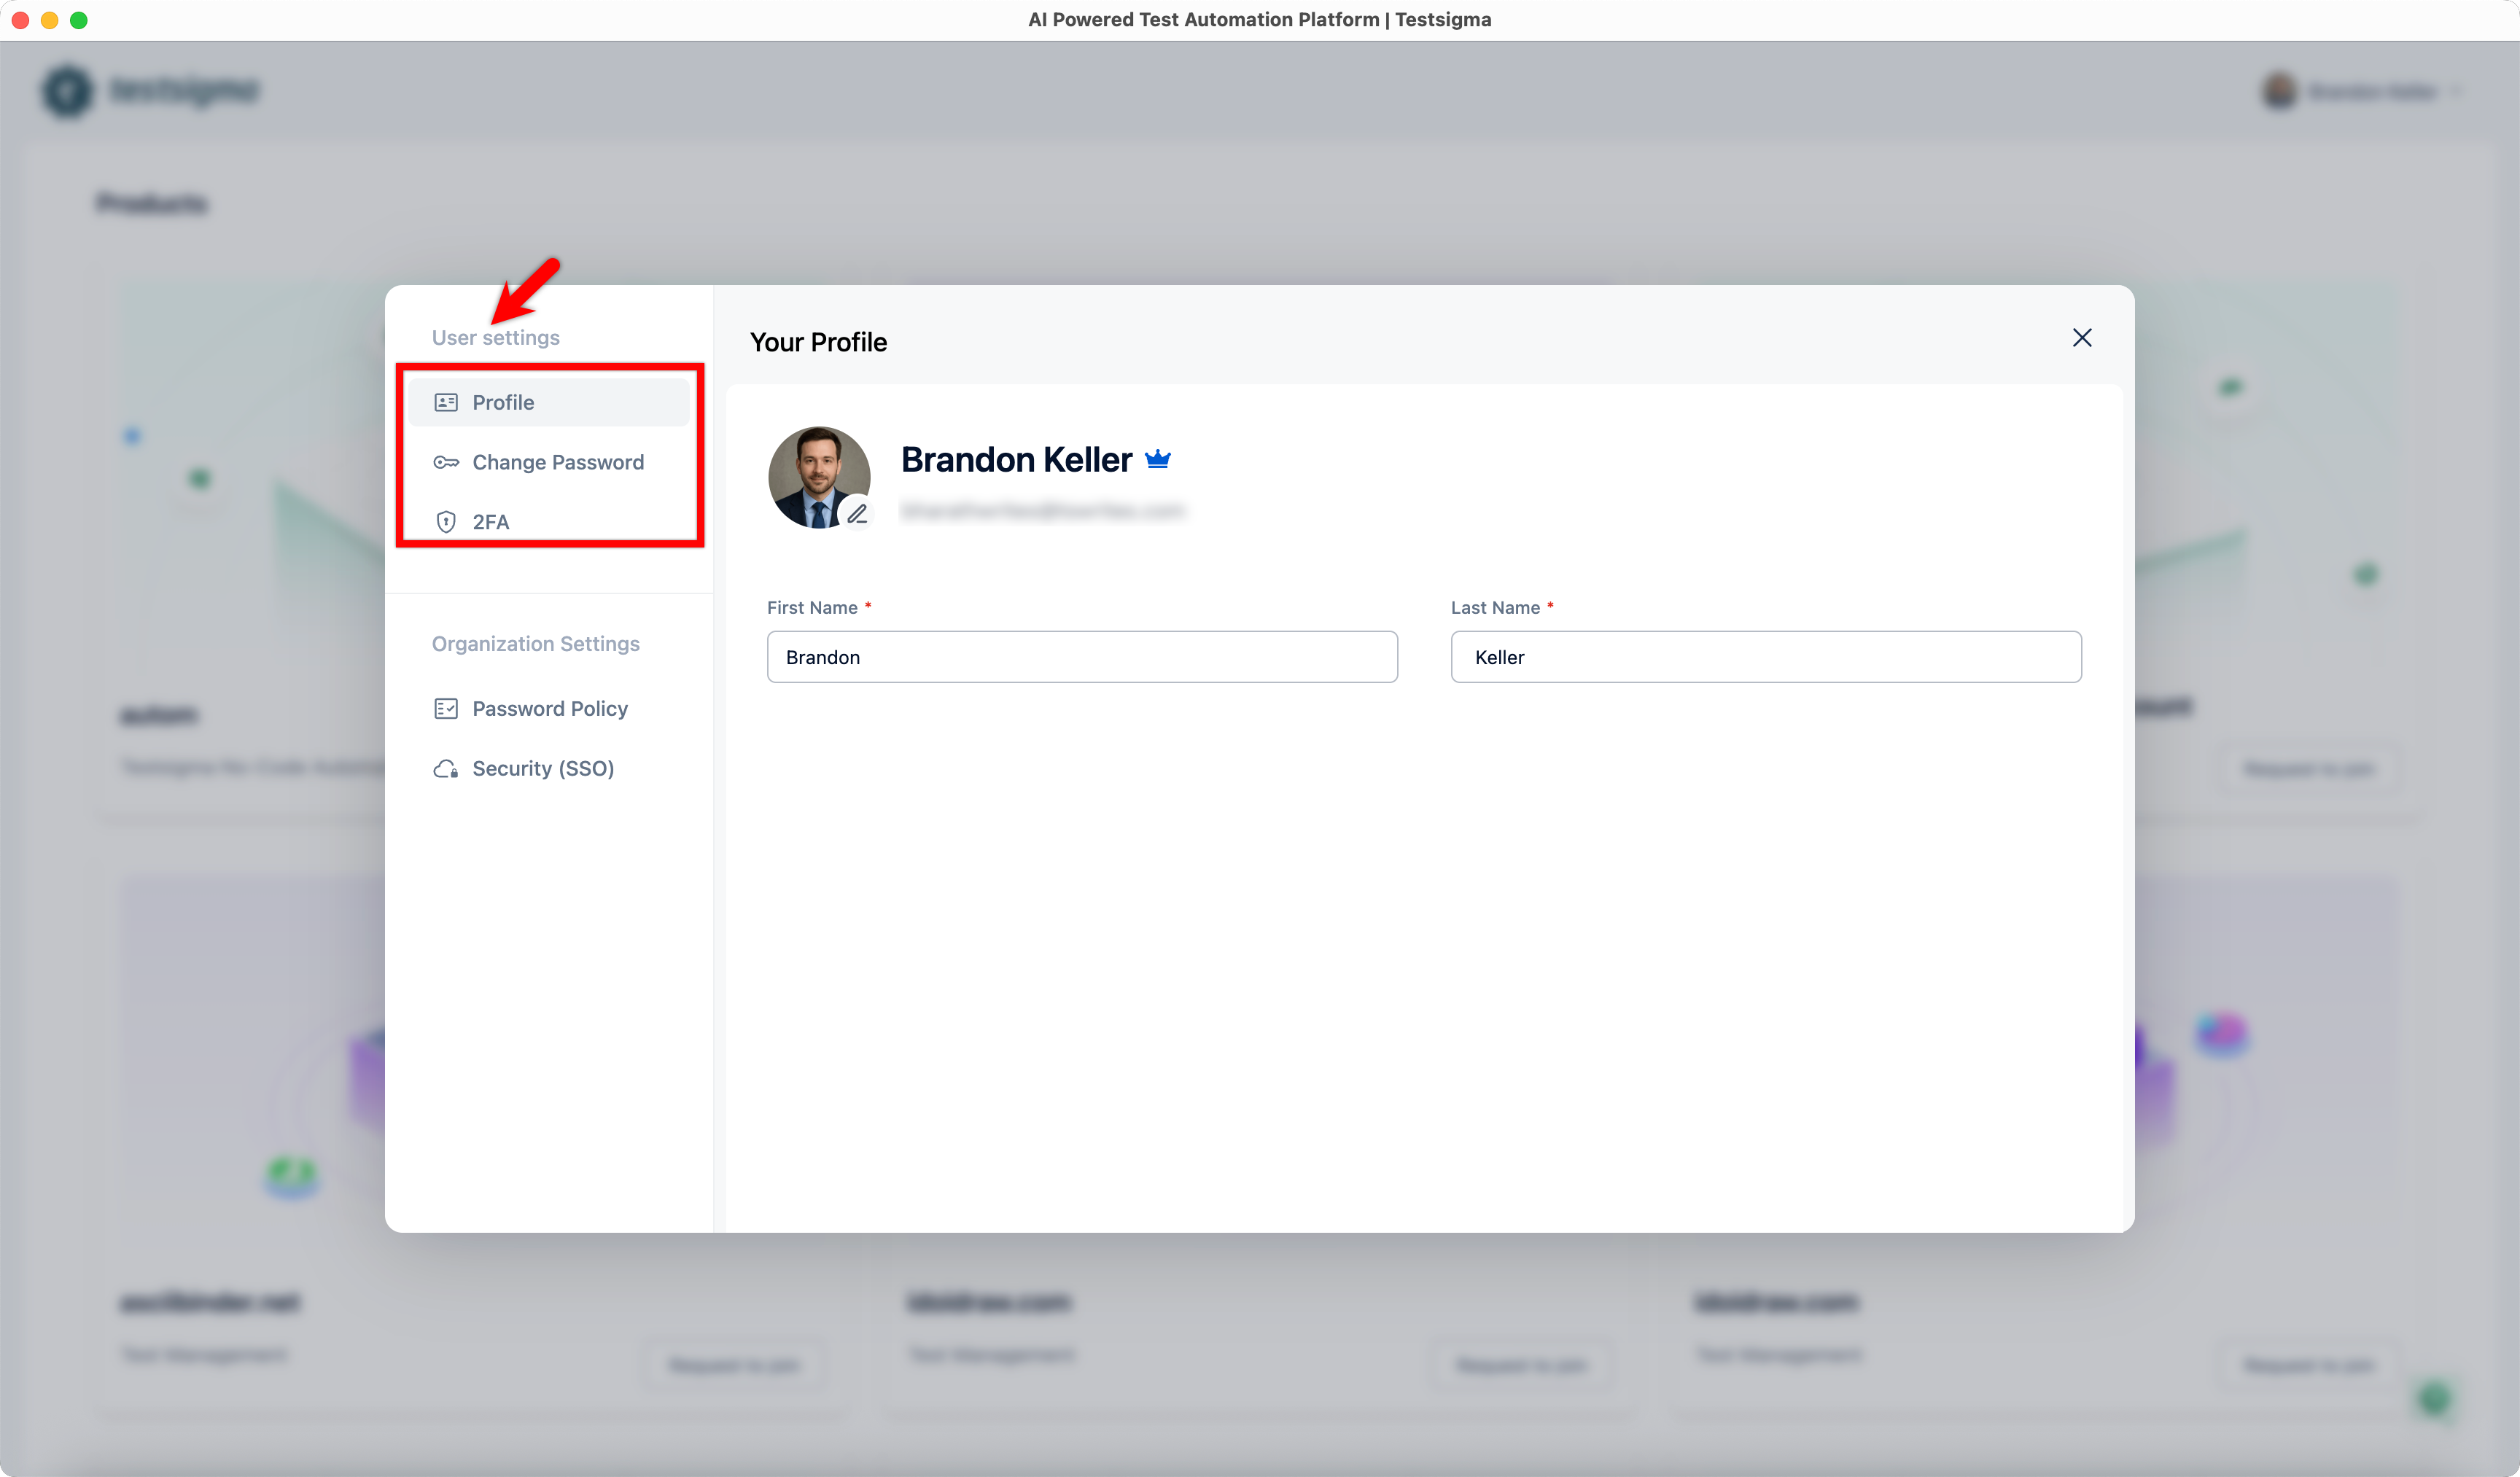This screenshot has height=1477, width=2520.
Task: Open Security (SSO) organization settings
Action: [542, 769]
